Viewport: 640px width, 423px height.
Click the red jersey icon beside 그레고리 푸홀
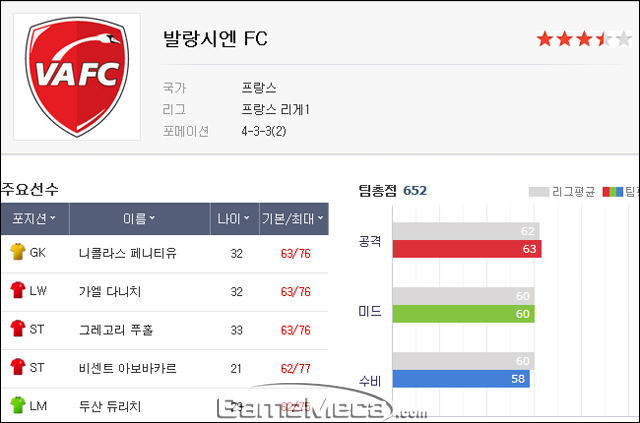pyautogui.click(x=18, y=328)
